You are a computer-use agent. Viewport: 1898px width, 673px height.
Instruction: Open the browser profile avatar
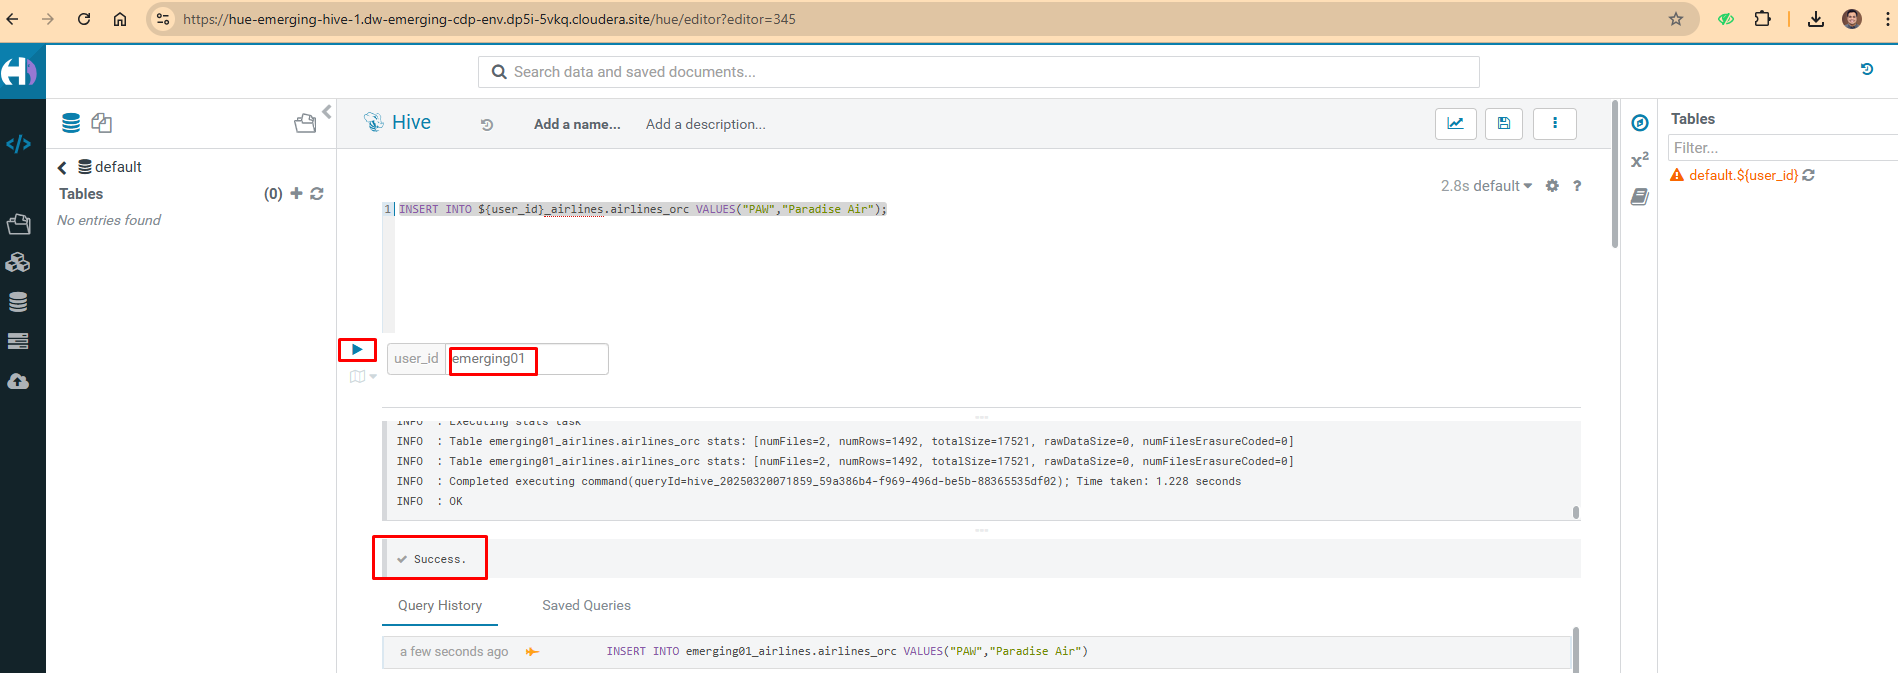pos(1852,19)
